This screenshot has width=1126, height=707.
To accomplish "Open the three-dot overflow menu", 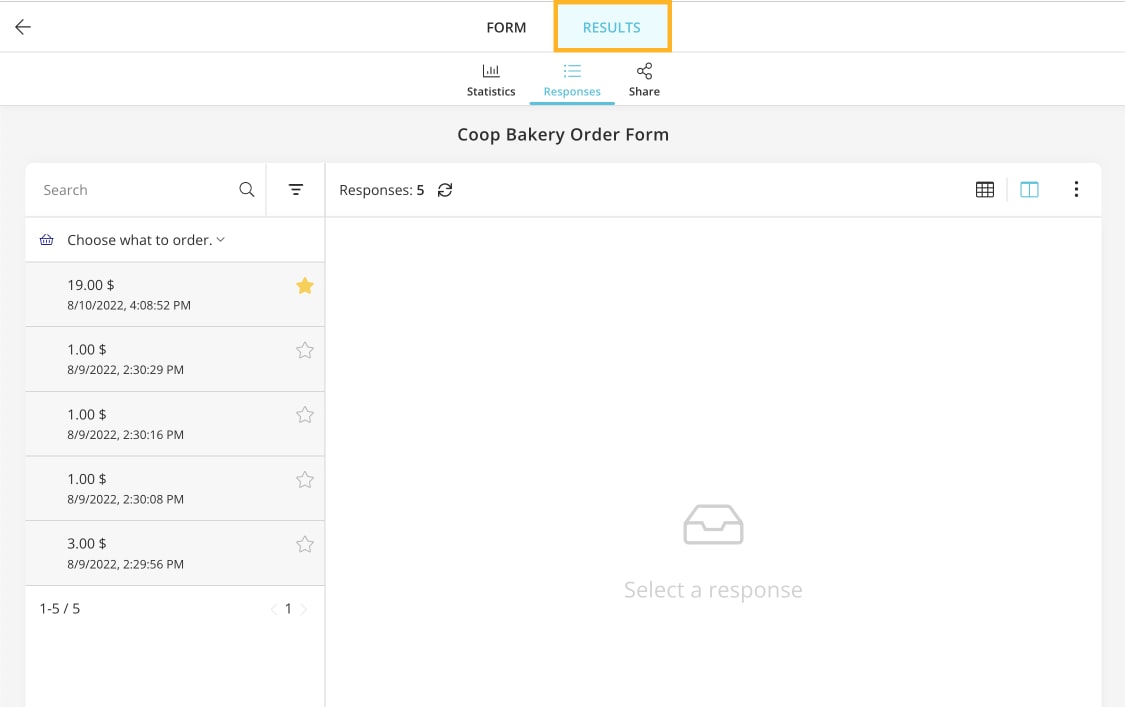I will 1076,189.
